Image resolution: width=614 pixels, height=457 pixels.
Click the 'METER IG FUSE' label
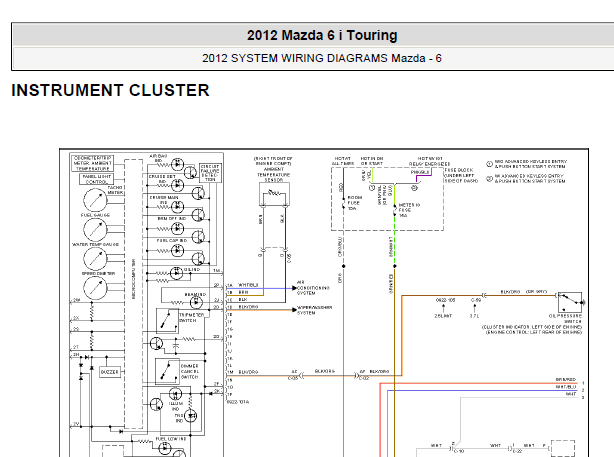click(x=409, y=210)
